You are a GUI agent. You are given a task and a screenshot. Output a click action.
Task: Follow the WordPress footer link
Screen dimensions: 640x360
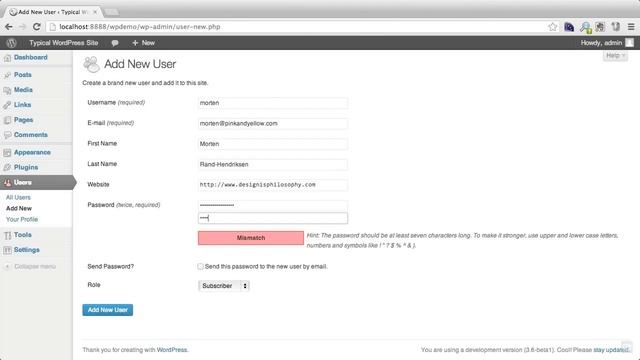tap(172, 350)
